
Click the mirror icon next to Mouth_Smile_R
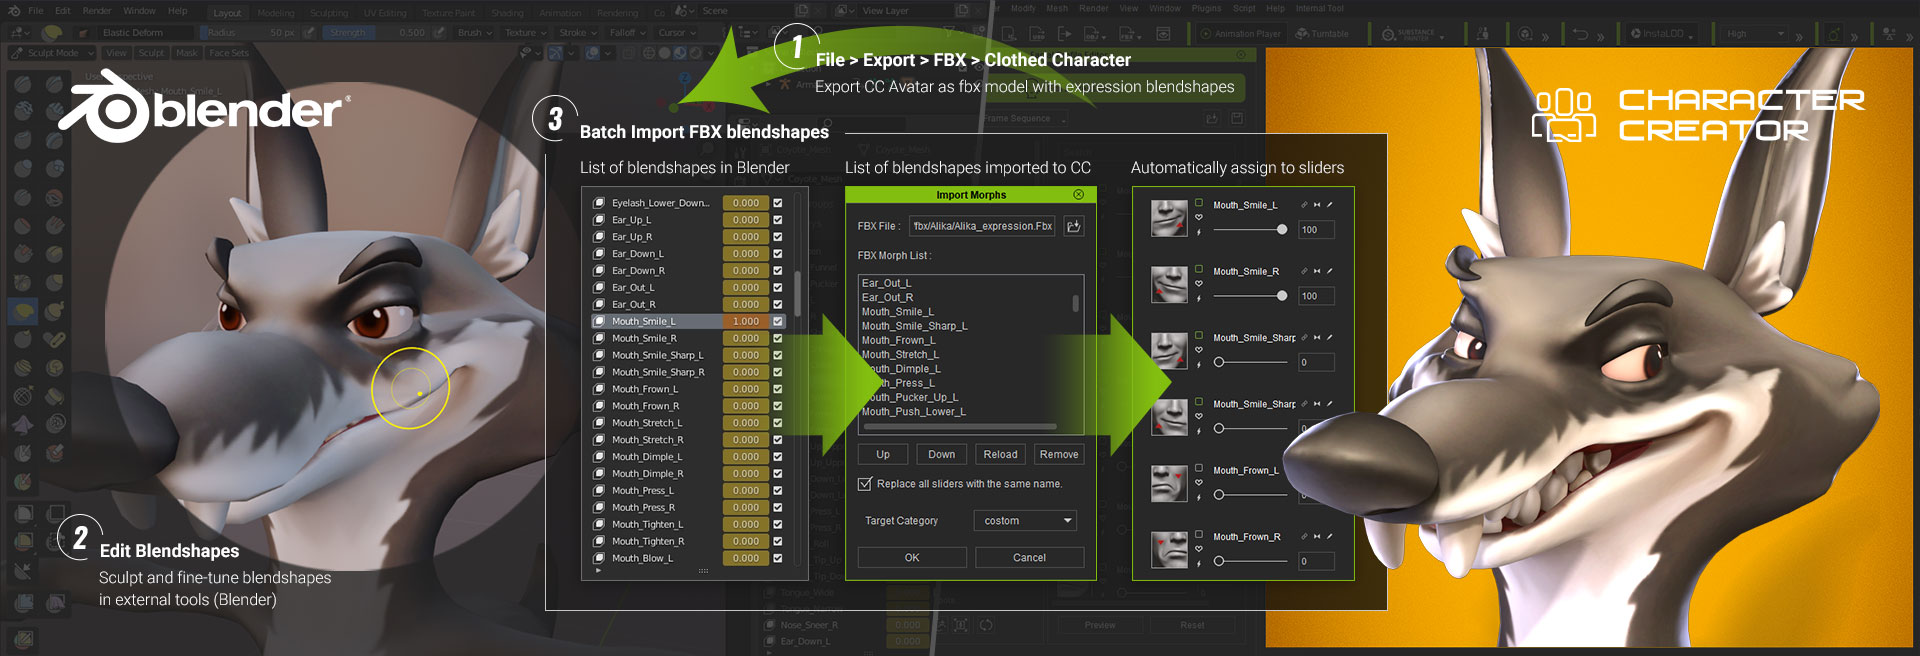1317,271
